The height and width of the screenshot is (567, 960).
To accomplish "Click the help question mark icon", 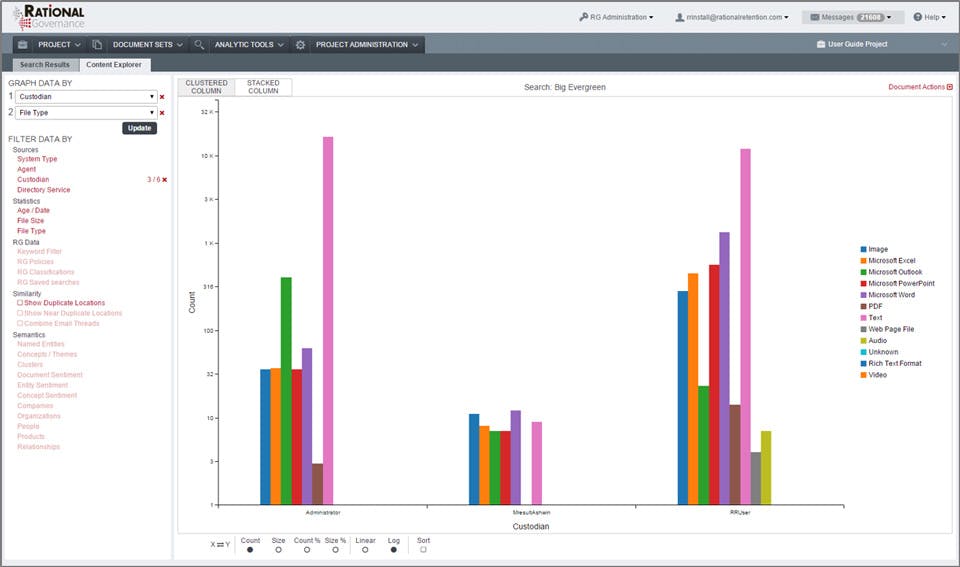I will pyautogui.click(x=917, y=17).
